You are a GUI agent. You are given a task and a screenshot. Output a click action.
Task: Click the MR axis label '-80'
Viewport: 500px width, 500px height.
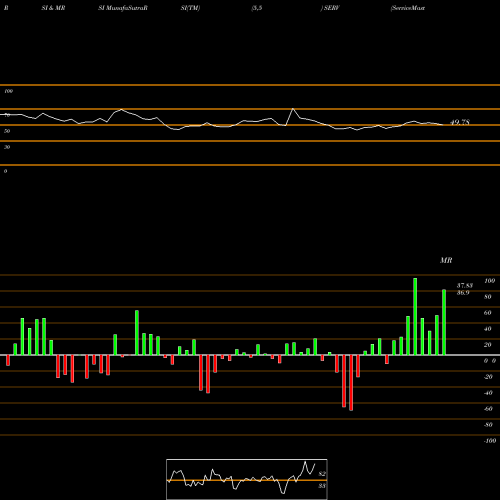488,425
